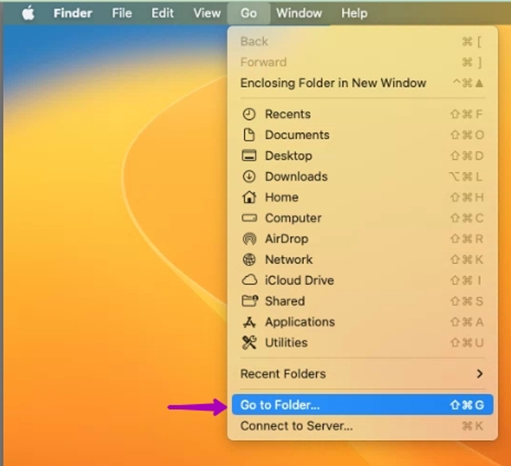Click the Applications icon
Viewport: 511px width, 466px height.
tap(249, 322)
